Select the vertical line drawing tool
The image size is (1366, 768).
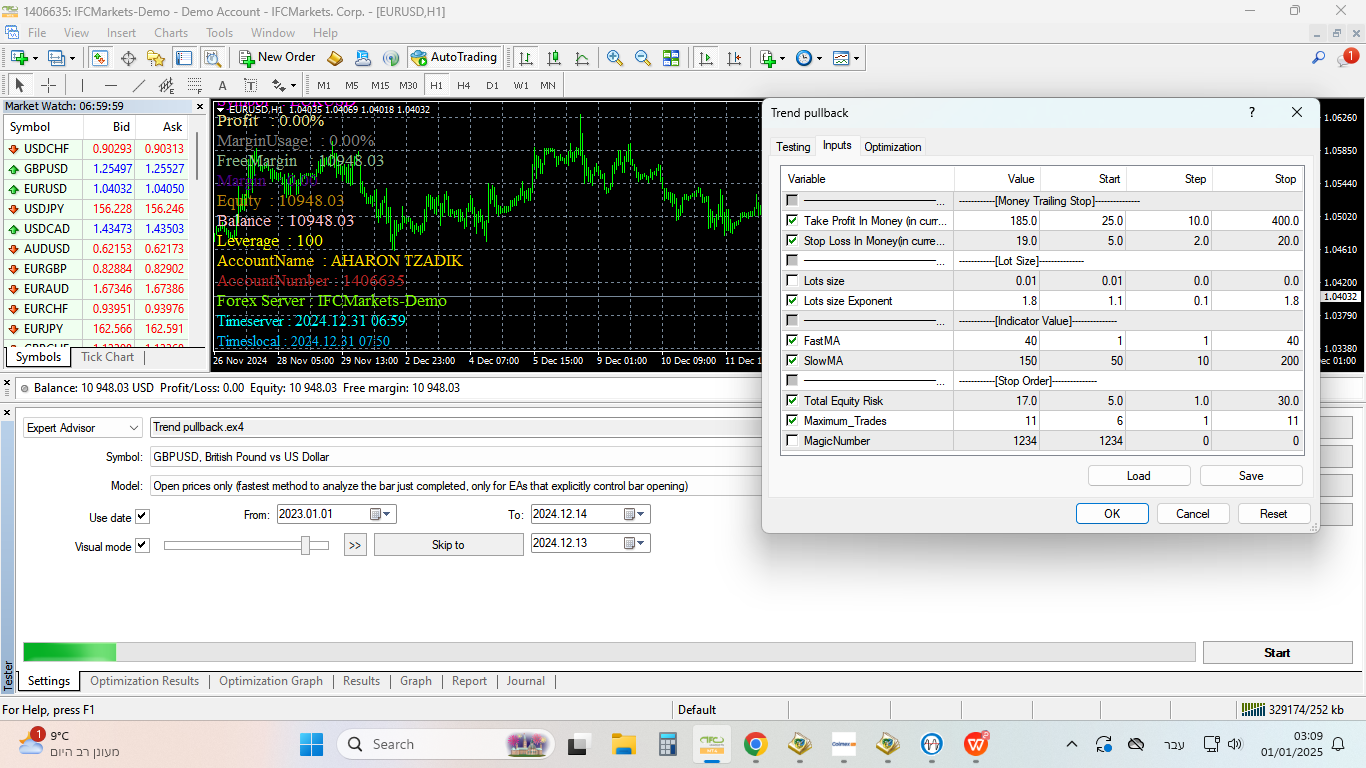point(82,85)
